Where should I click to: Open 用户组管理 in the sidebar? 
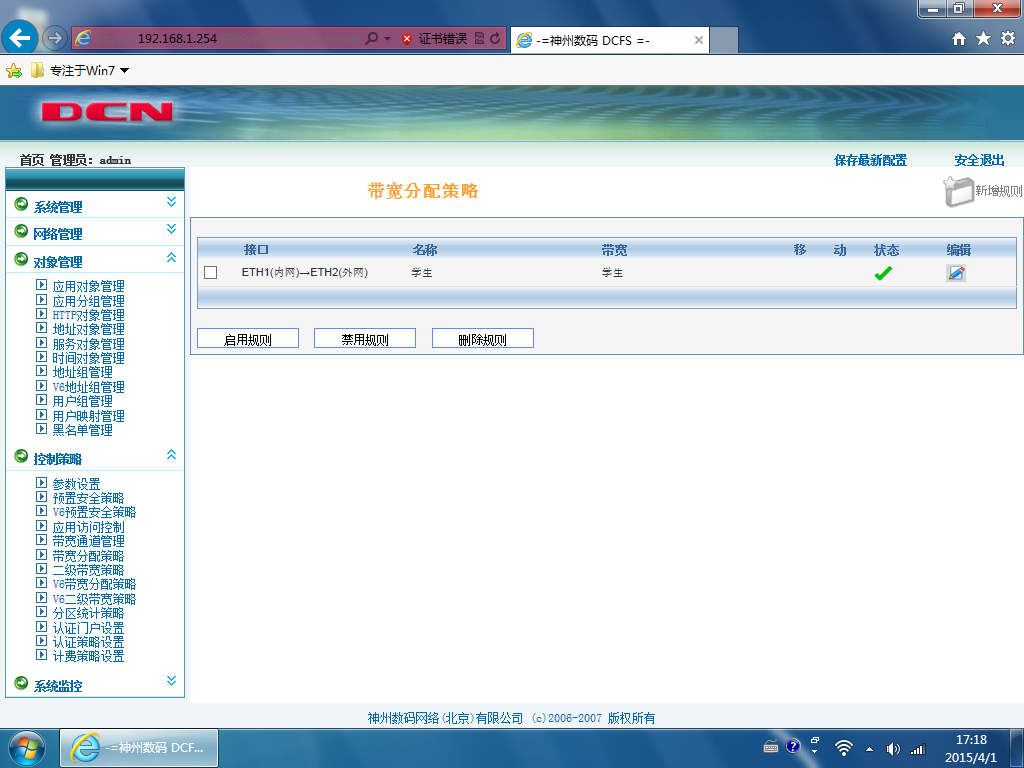pyautogui.click(x=82, y=401)
